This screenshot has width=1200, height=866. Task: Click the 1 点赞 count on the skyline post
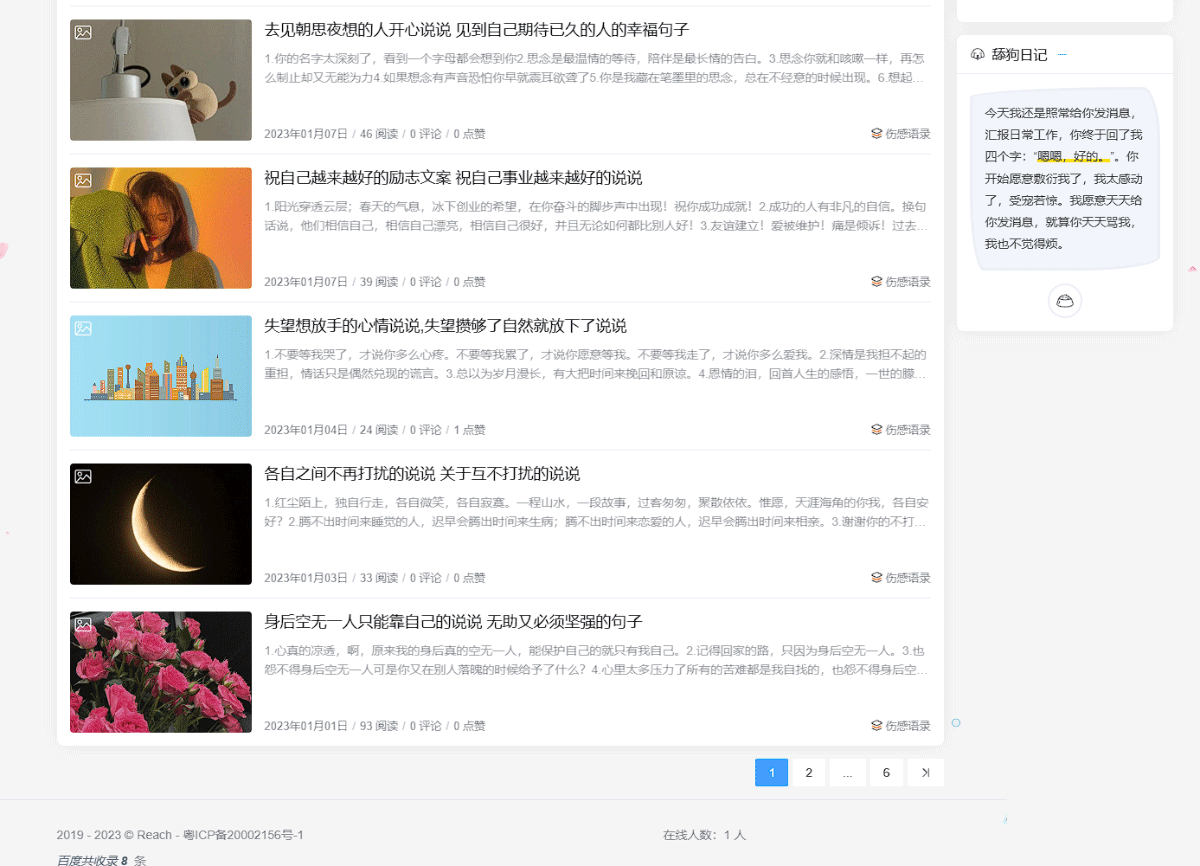(470, 430)
